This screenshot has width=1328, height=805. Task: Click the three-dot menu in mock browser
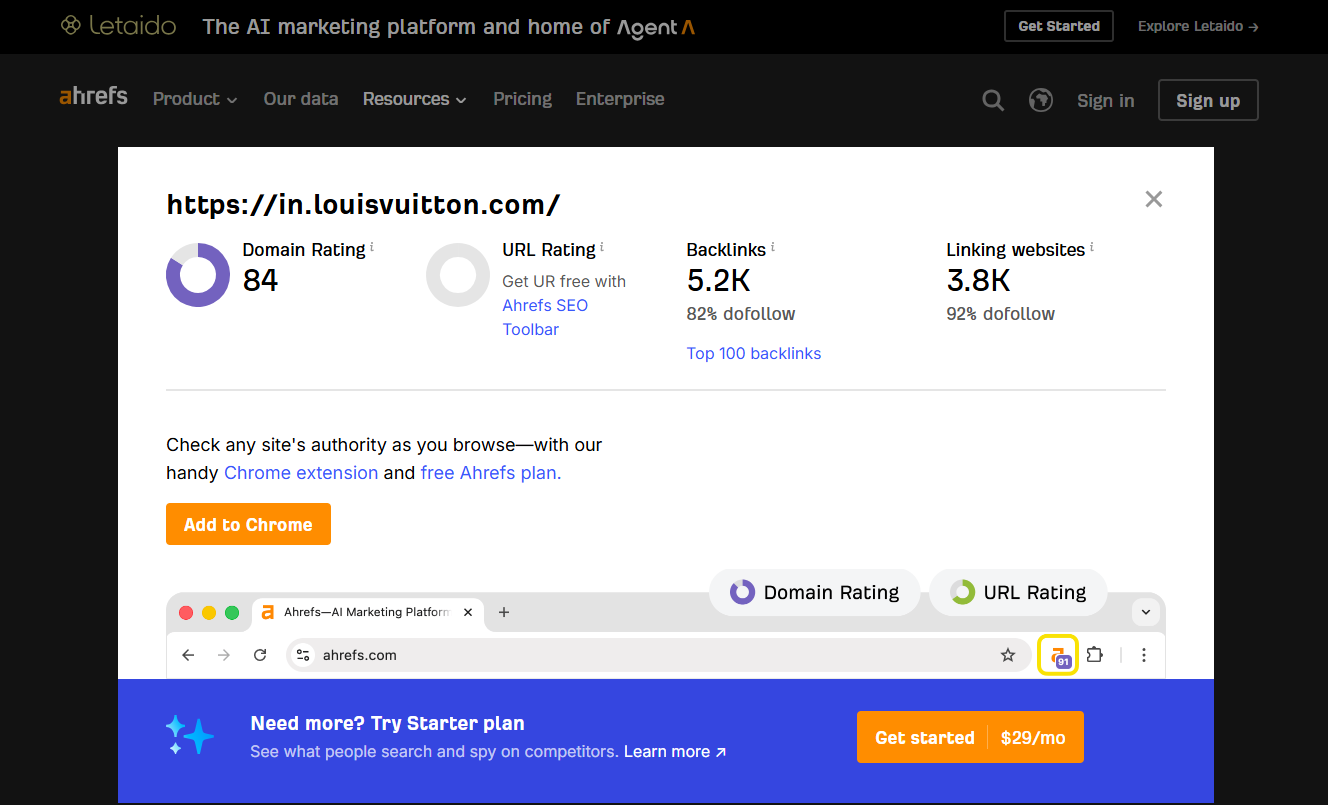click(1144, 655)
